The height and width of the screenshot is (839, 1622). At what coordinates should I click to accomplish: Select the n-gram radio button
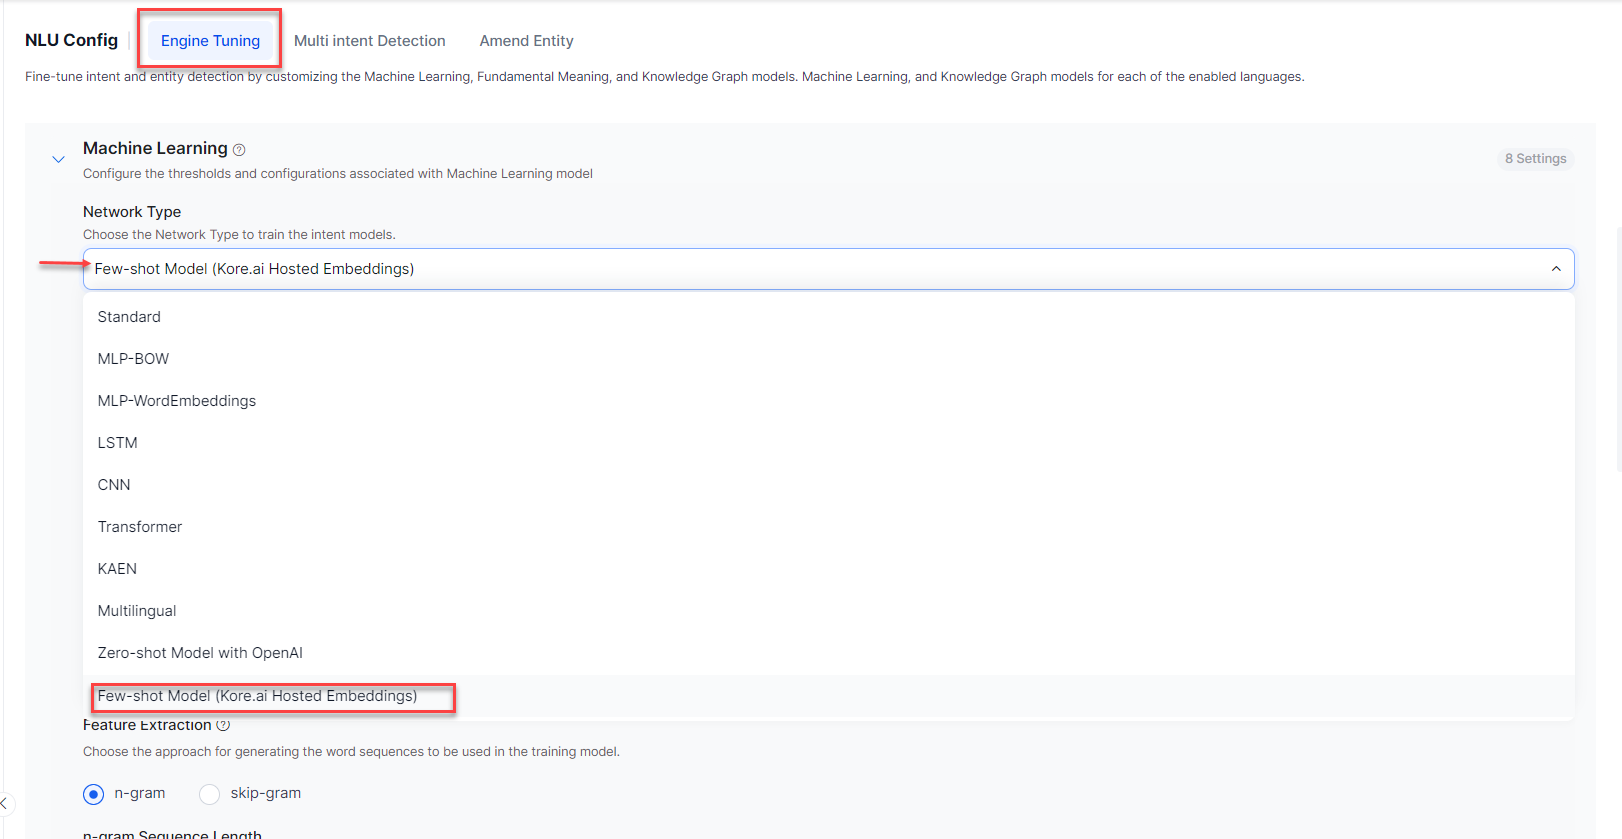(x=93, y=794)
